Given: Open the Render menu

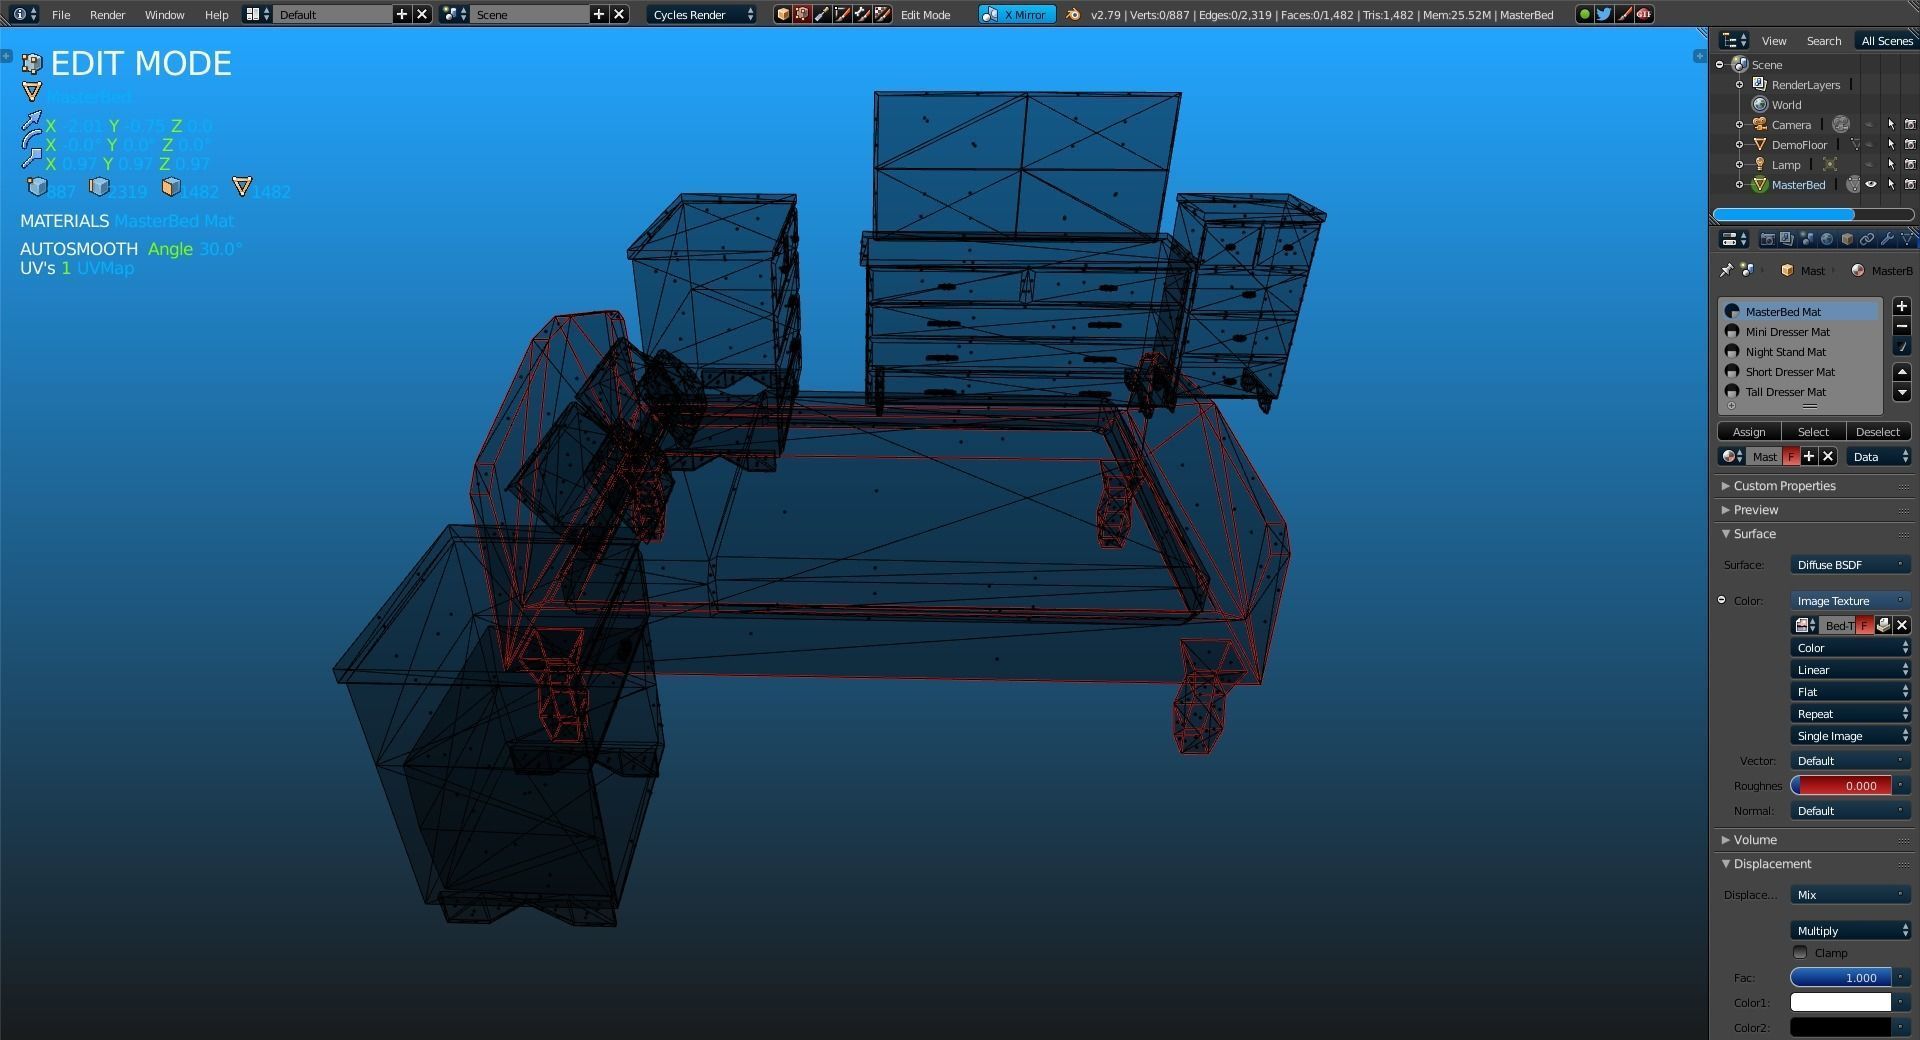Looking at the screenshot, I should pyautogui.click(x=107, y=15).
